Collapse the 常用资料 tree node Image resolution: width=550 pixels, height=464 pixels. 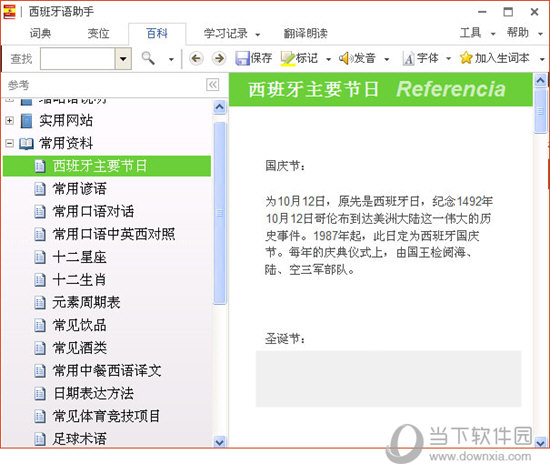click(9, 143)
